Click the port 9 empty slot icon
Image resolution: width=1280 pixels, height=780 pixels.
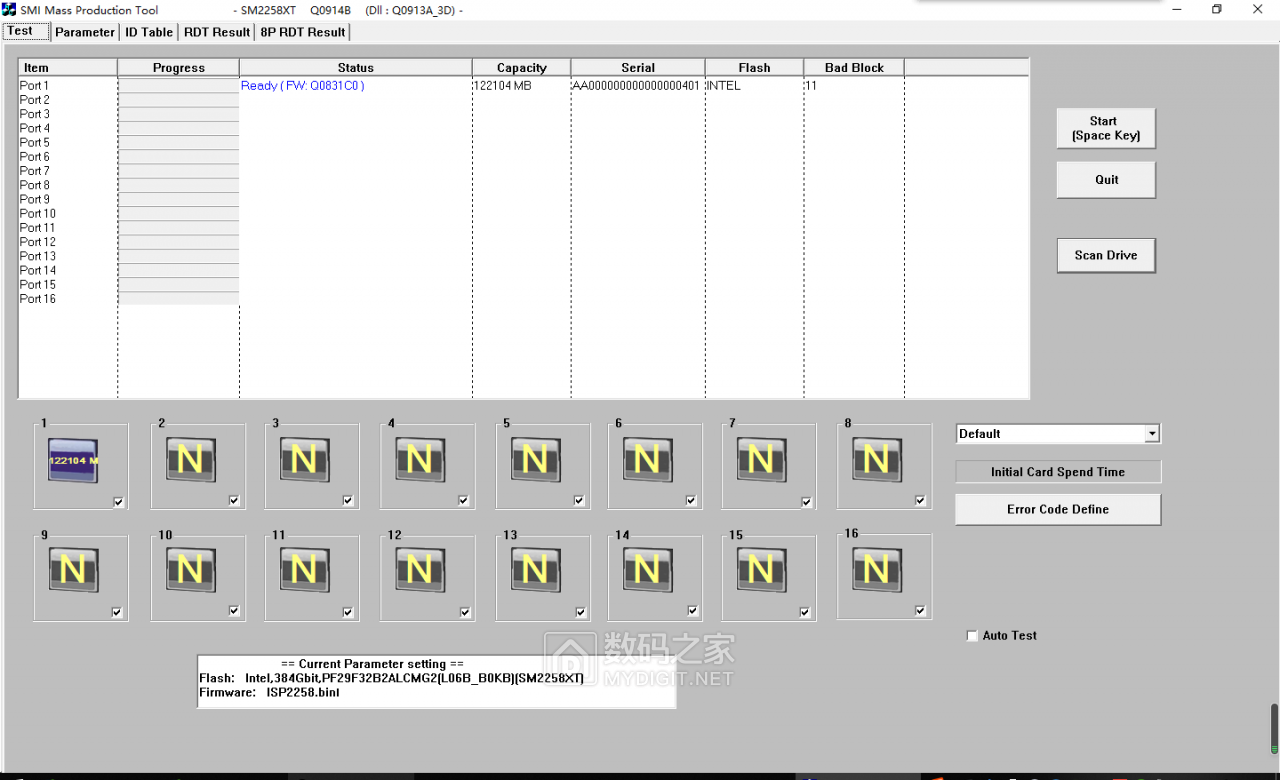click(x=73, y=570)
